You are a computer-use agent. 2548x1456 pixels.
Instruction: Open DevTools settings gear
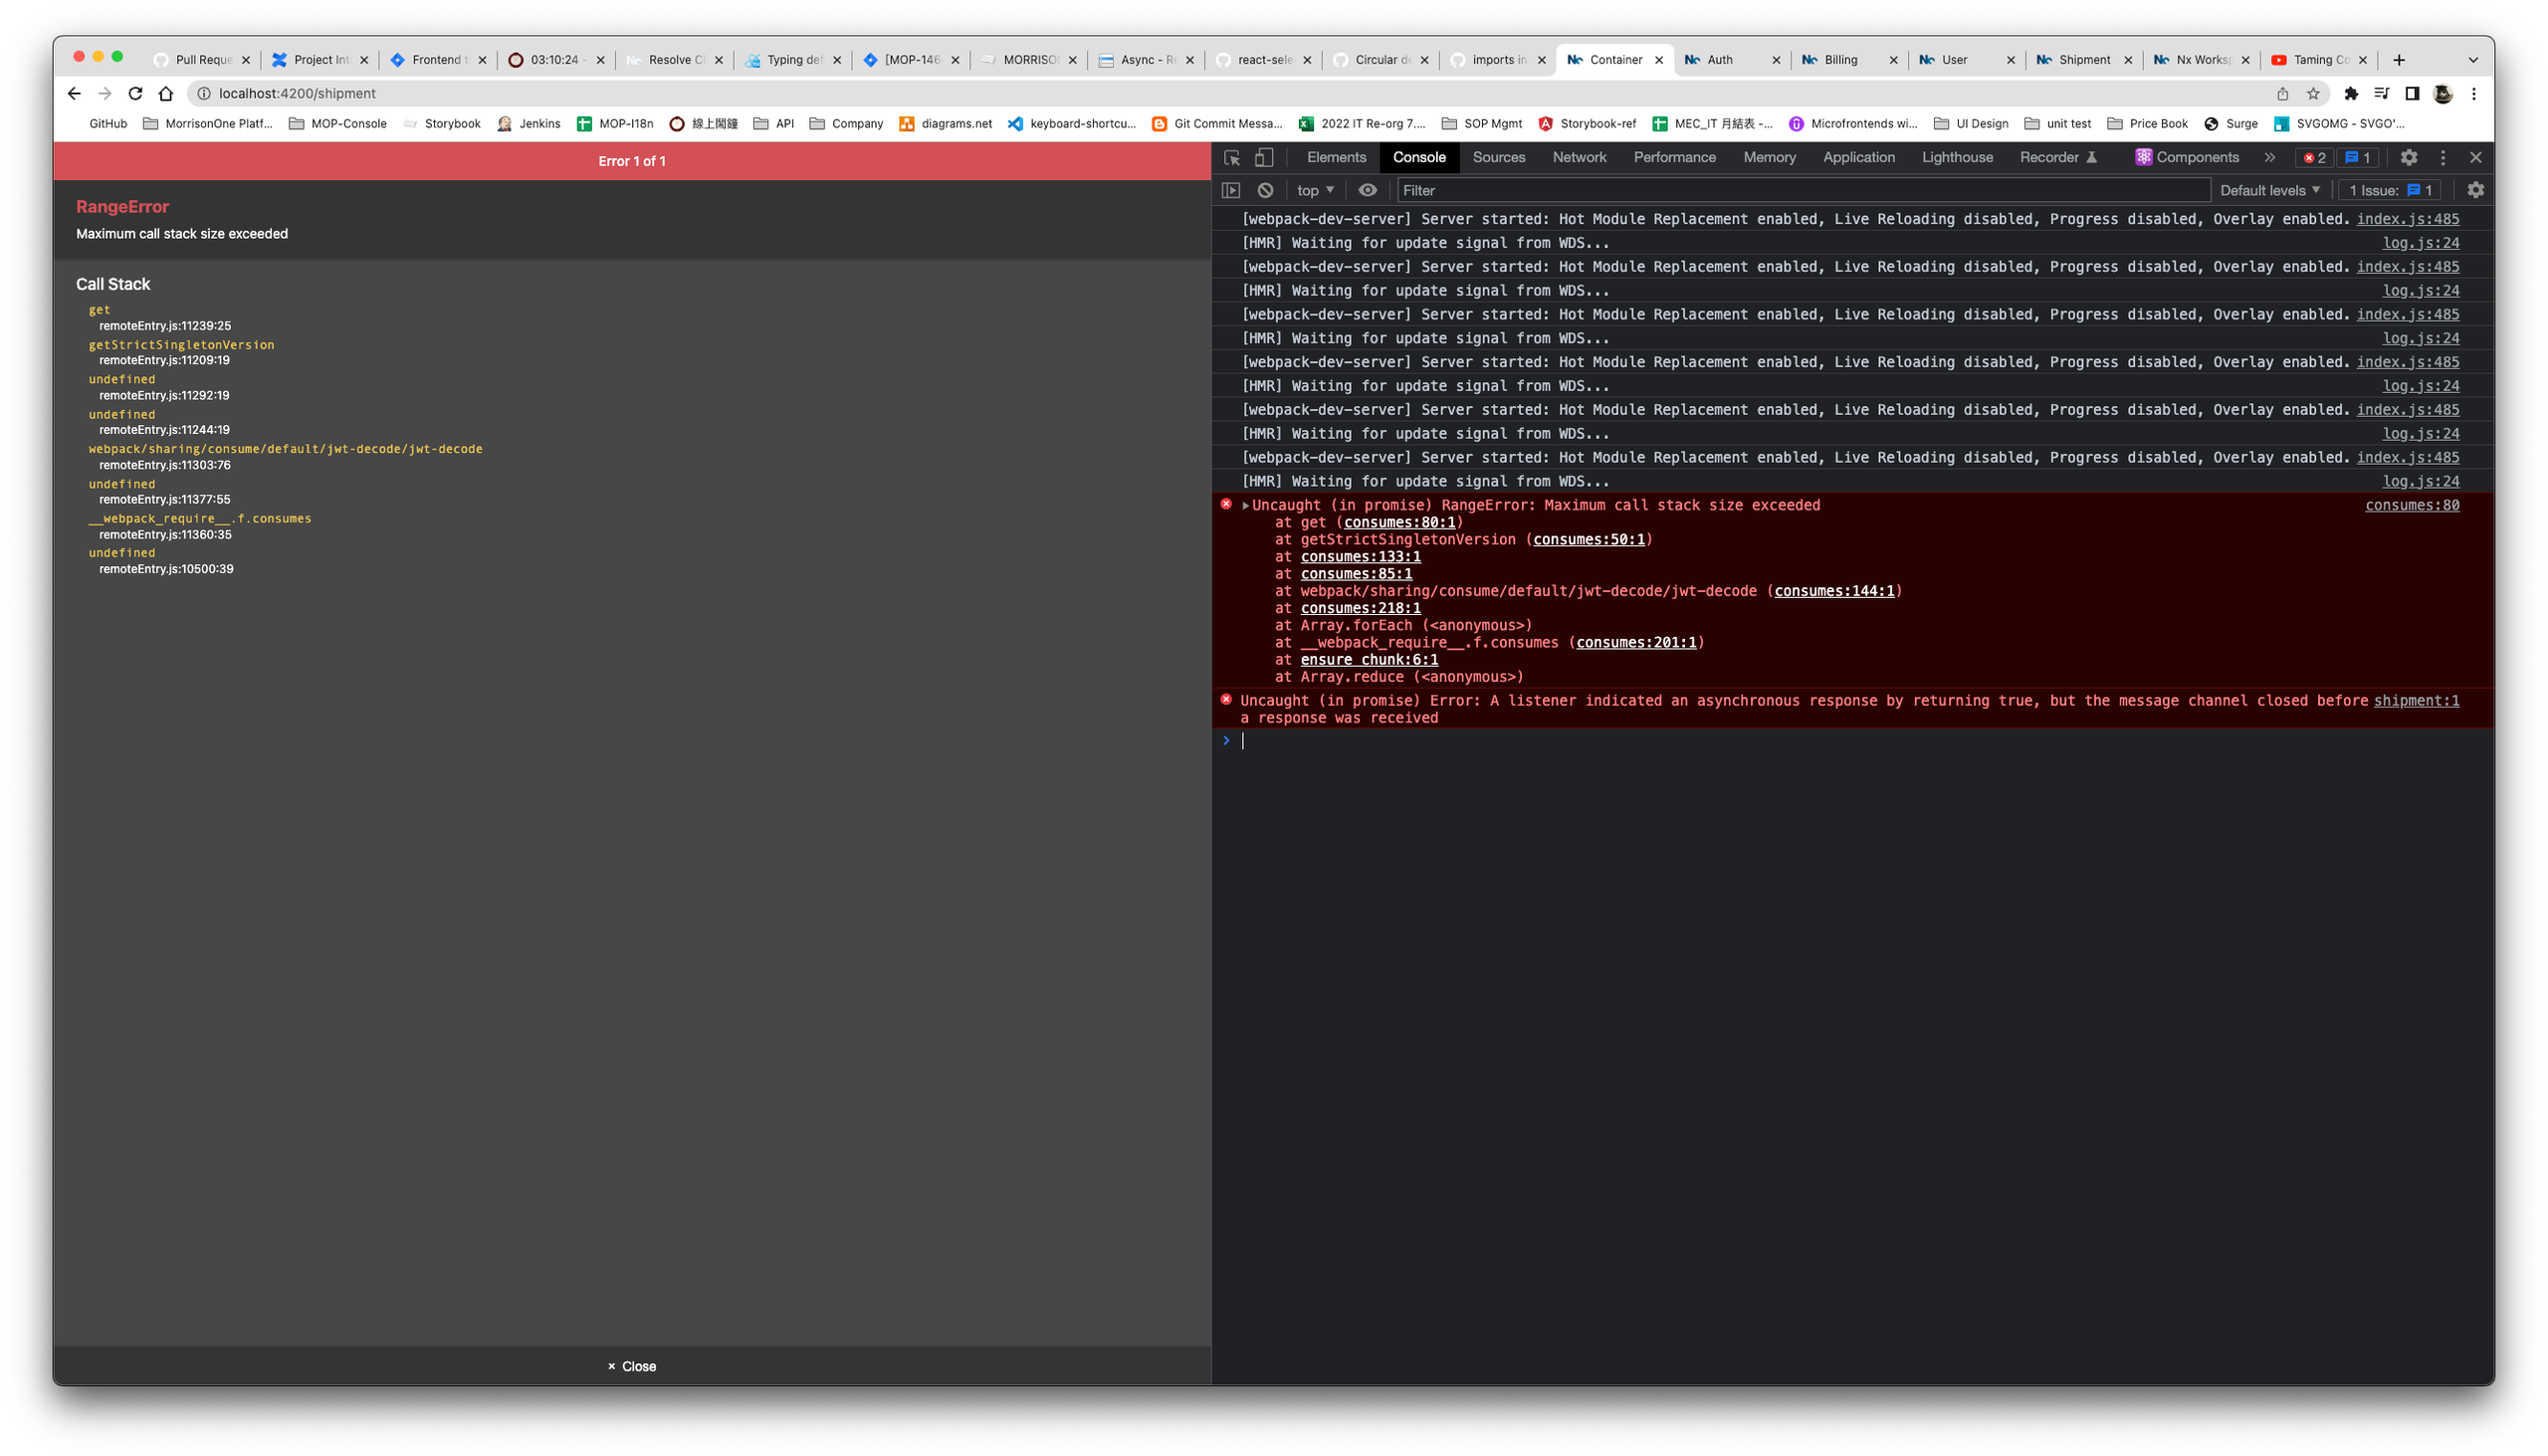[x=2408, y=157]
